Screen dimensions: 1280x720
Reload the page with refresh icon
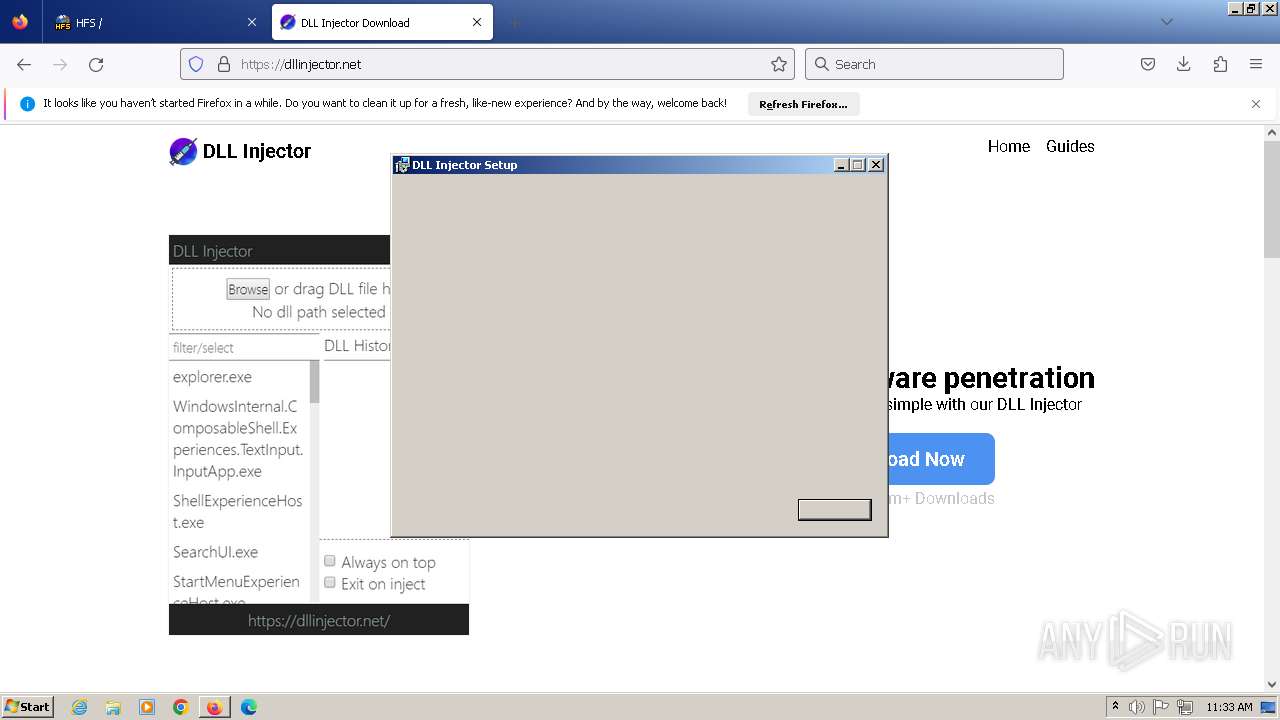pos(96,64)
